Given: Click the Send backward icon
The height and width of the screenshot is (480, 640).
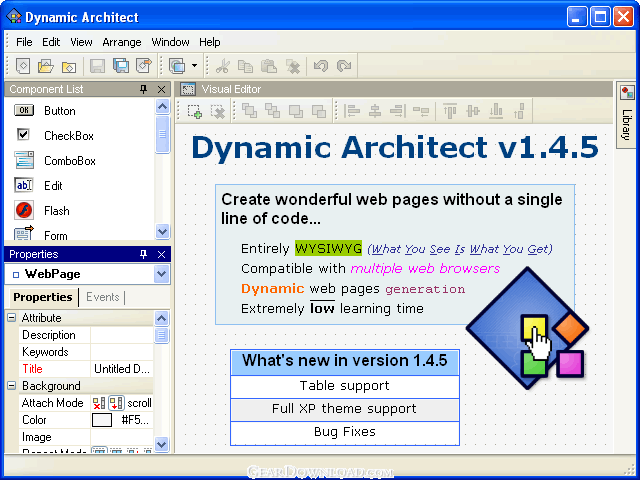Looking at the screenshot, I should 319,111.
